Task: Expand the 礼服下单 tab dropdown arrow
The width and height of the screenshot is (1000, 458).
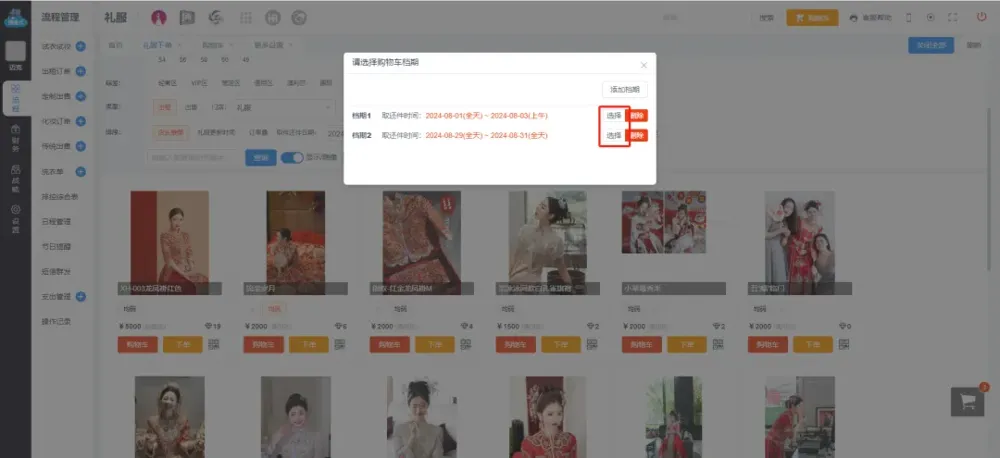Action: tap(180, 45)
